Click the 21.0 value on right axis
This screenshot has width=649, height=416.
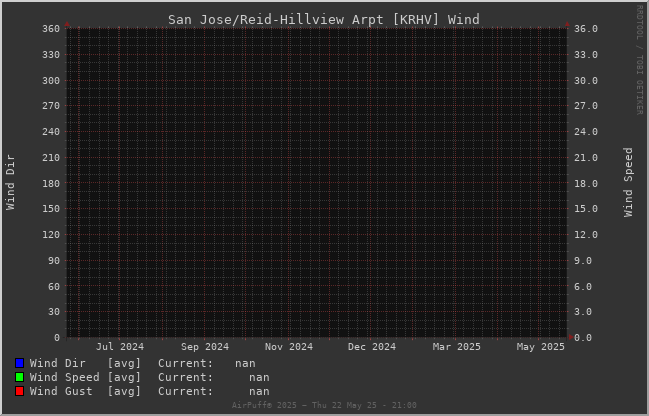[586, 158]
